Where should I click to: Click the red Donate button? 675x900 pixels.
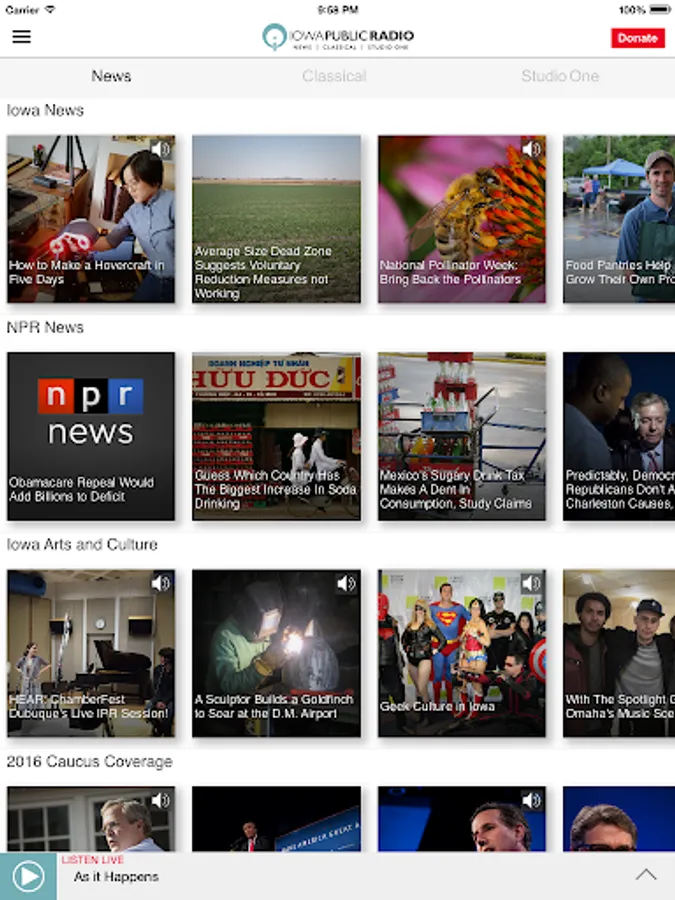tap(638, 38)
